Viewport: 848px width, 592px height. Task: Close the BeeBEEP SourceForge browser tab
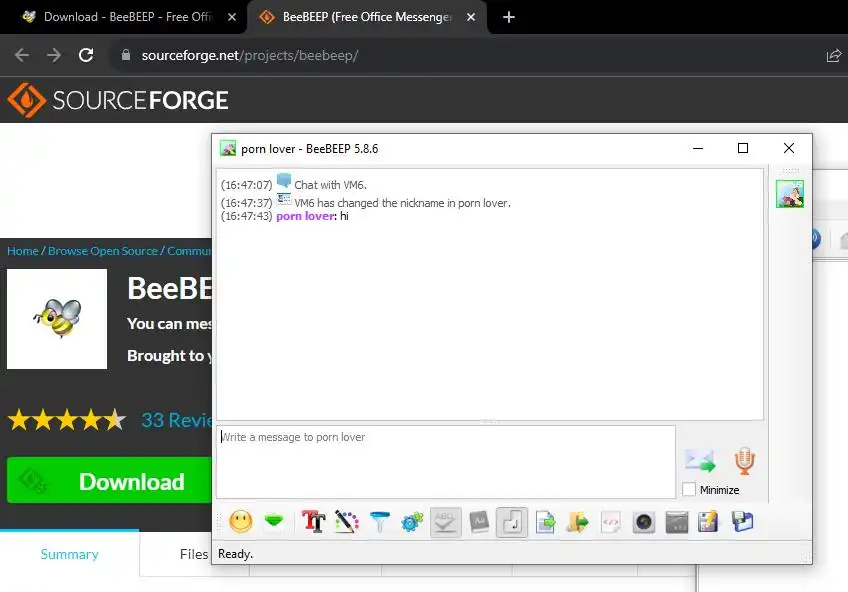pyautogui.click(x=471, y=17)
